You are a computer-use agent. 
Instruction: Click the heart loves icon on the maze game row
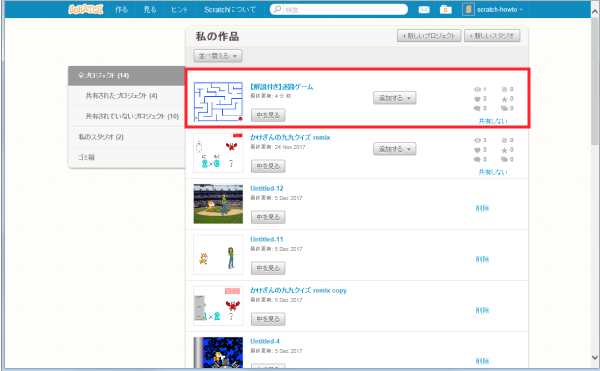[x=477, y=99]
